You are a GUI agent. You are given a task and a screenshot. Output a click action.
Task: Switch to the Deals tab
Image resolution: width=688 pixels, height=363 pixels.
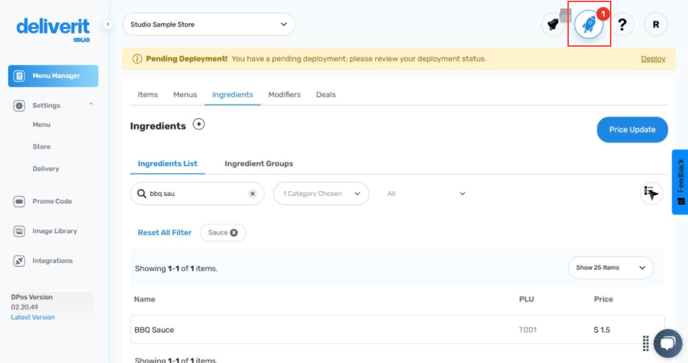pos(326,94)
